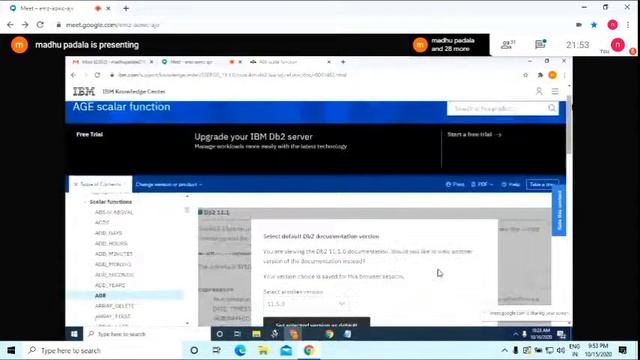
Task: Open ADD_DAYS in the contents tree
Action: [109, 233]
